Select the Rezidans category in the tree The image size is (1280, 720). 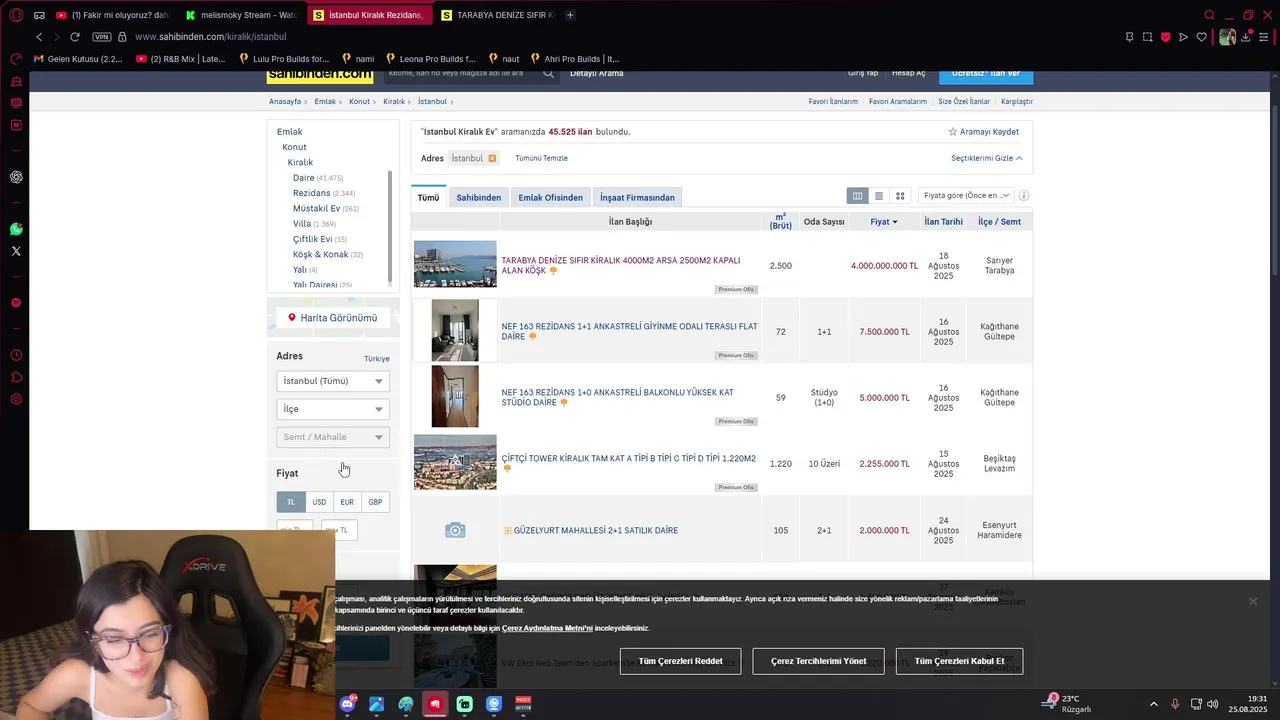[x=311, y=193]
